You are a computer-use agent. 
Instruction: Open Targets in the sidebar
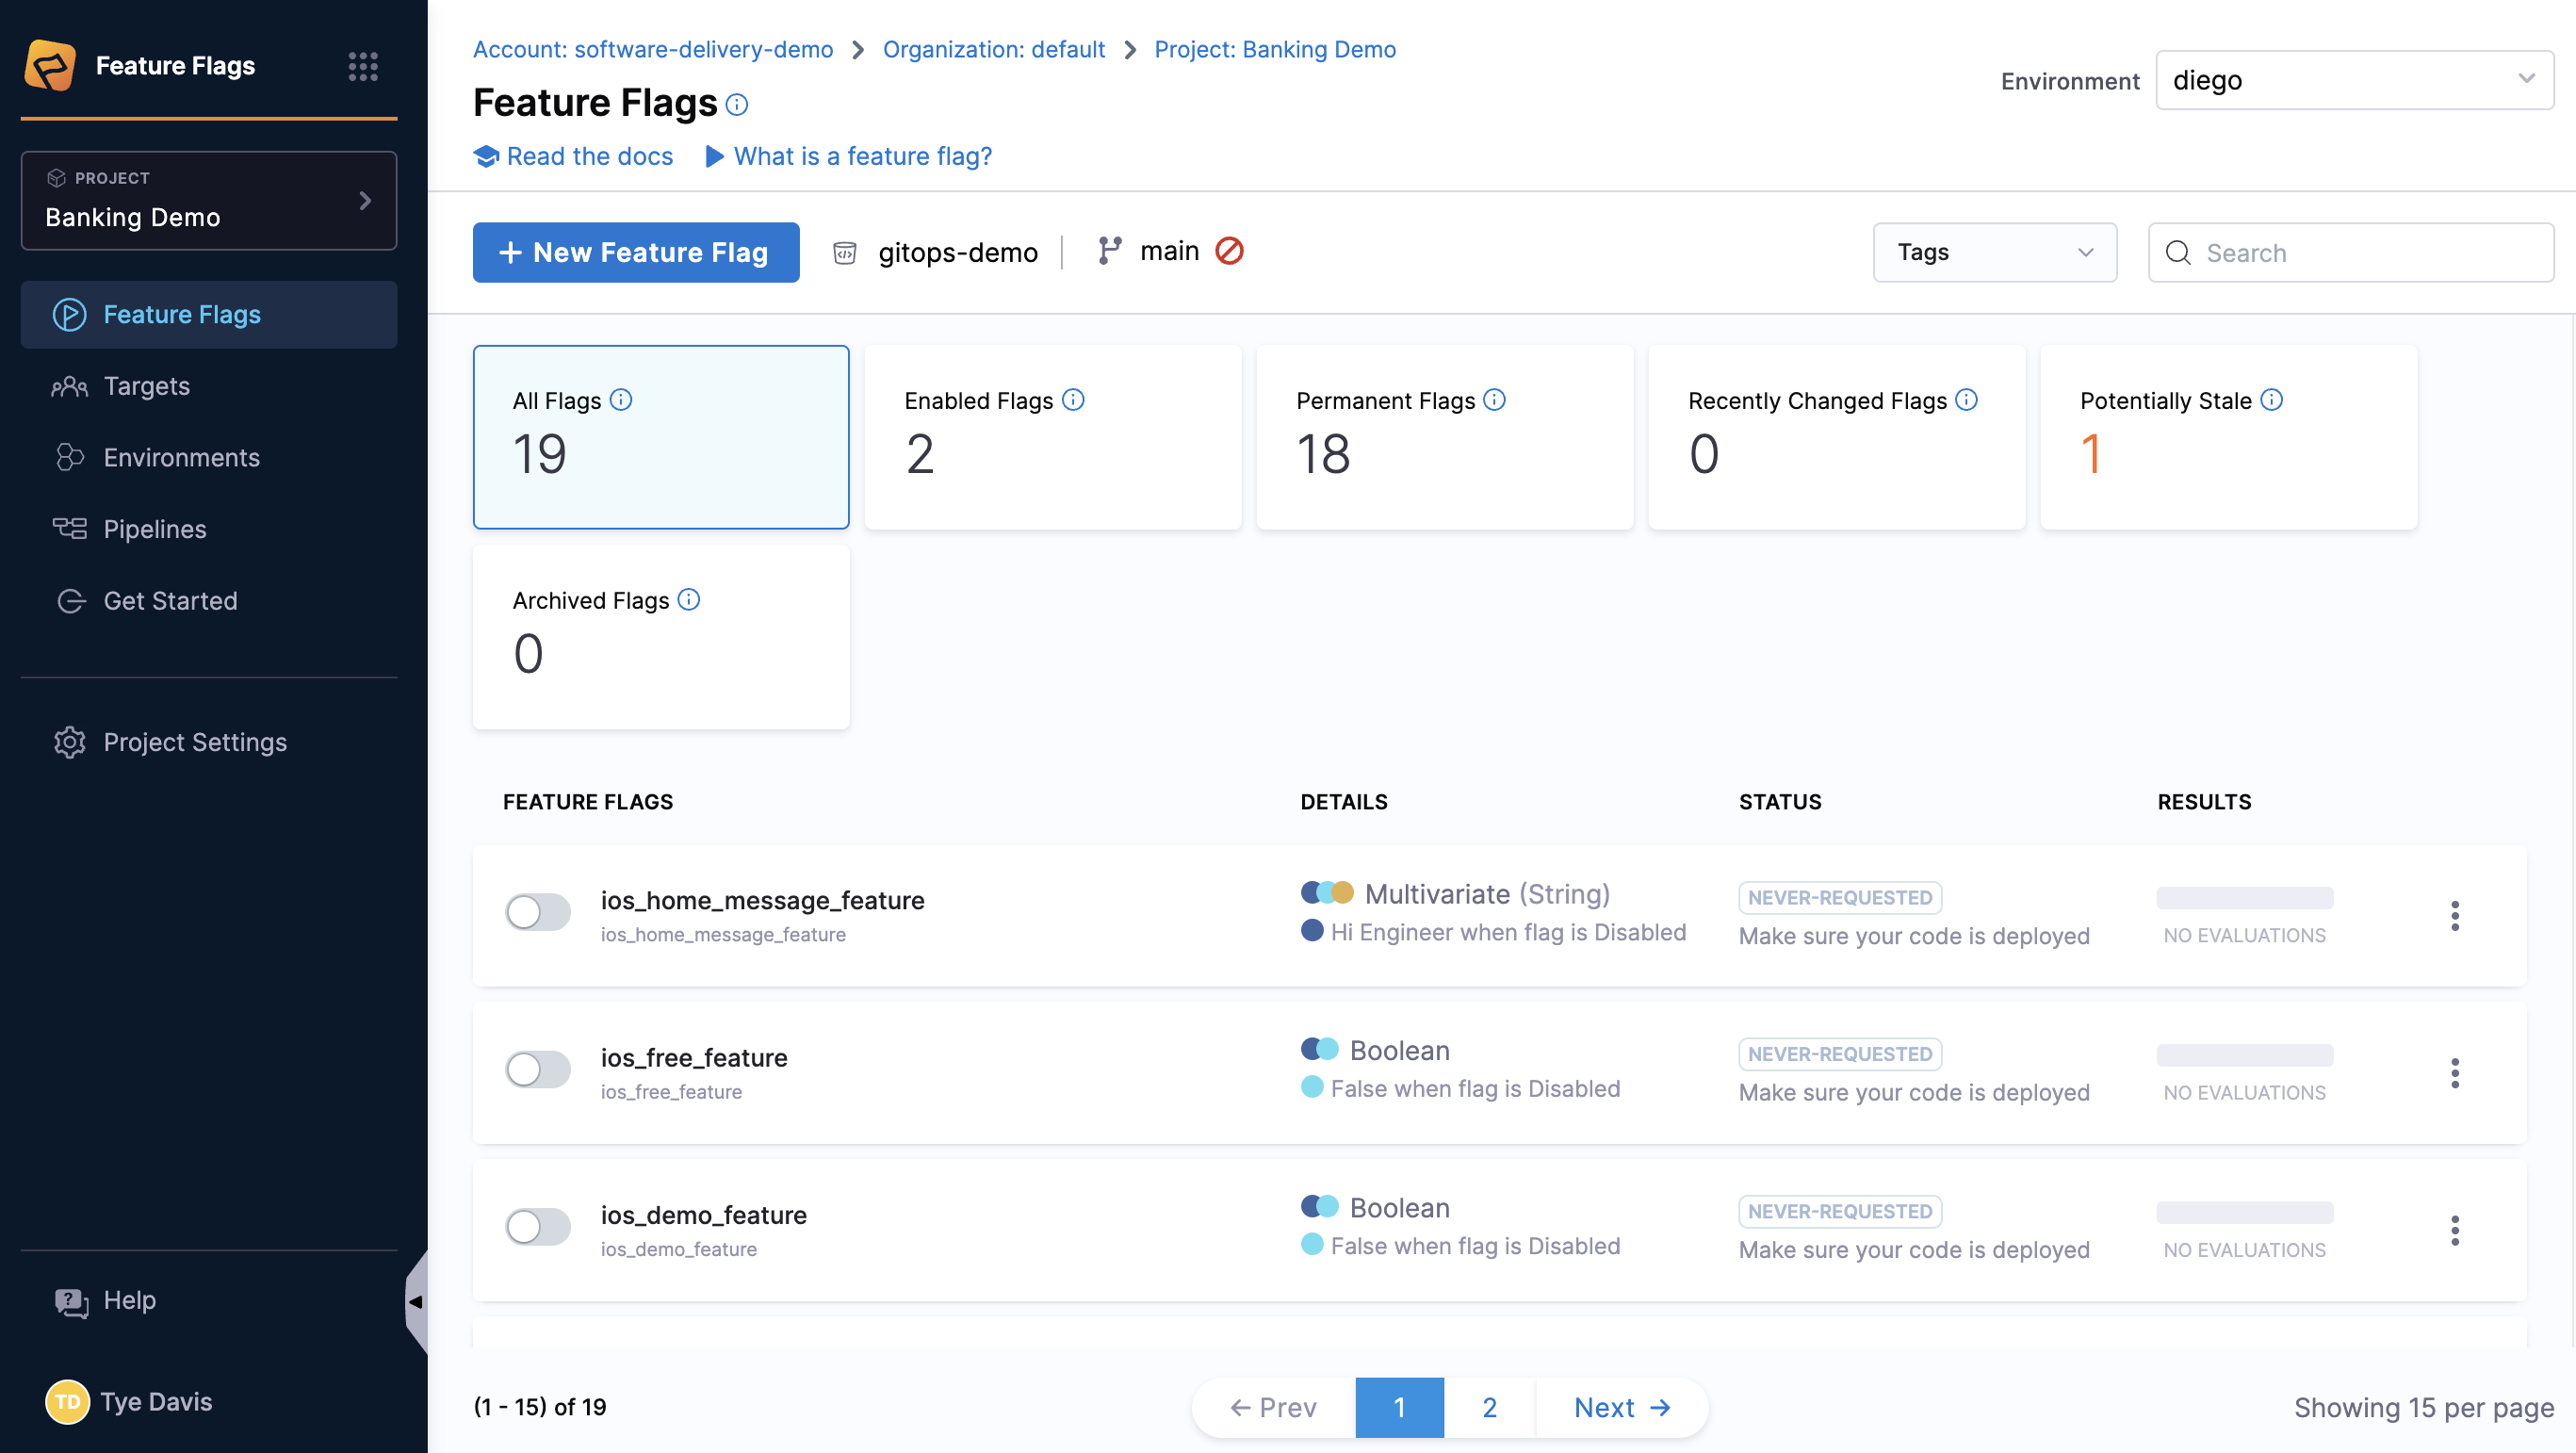click(x=209, y=386)
